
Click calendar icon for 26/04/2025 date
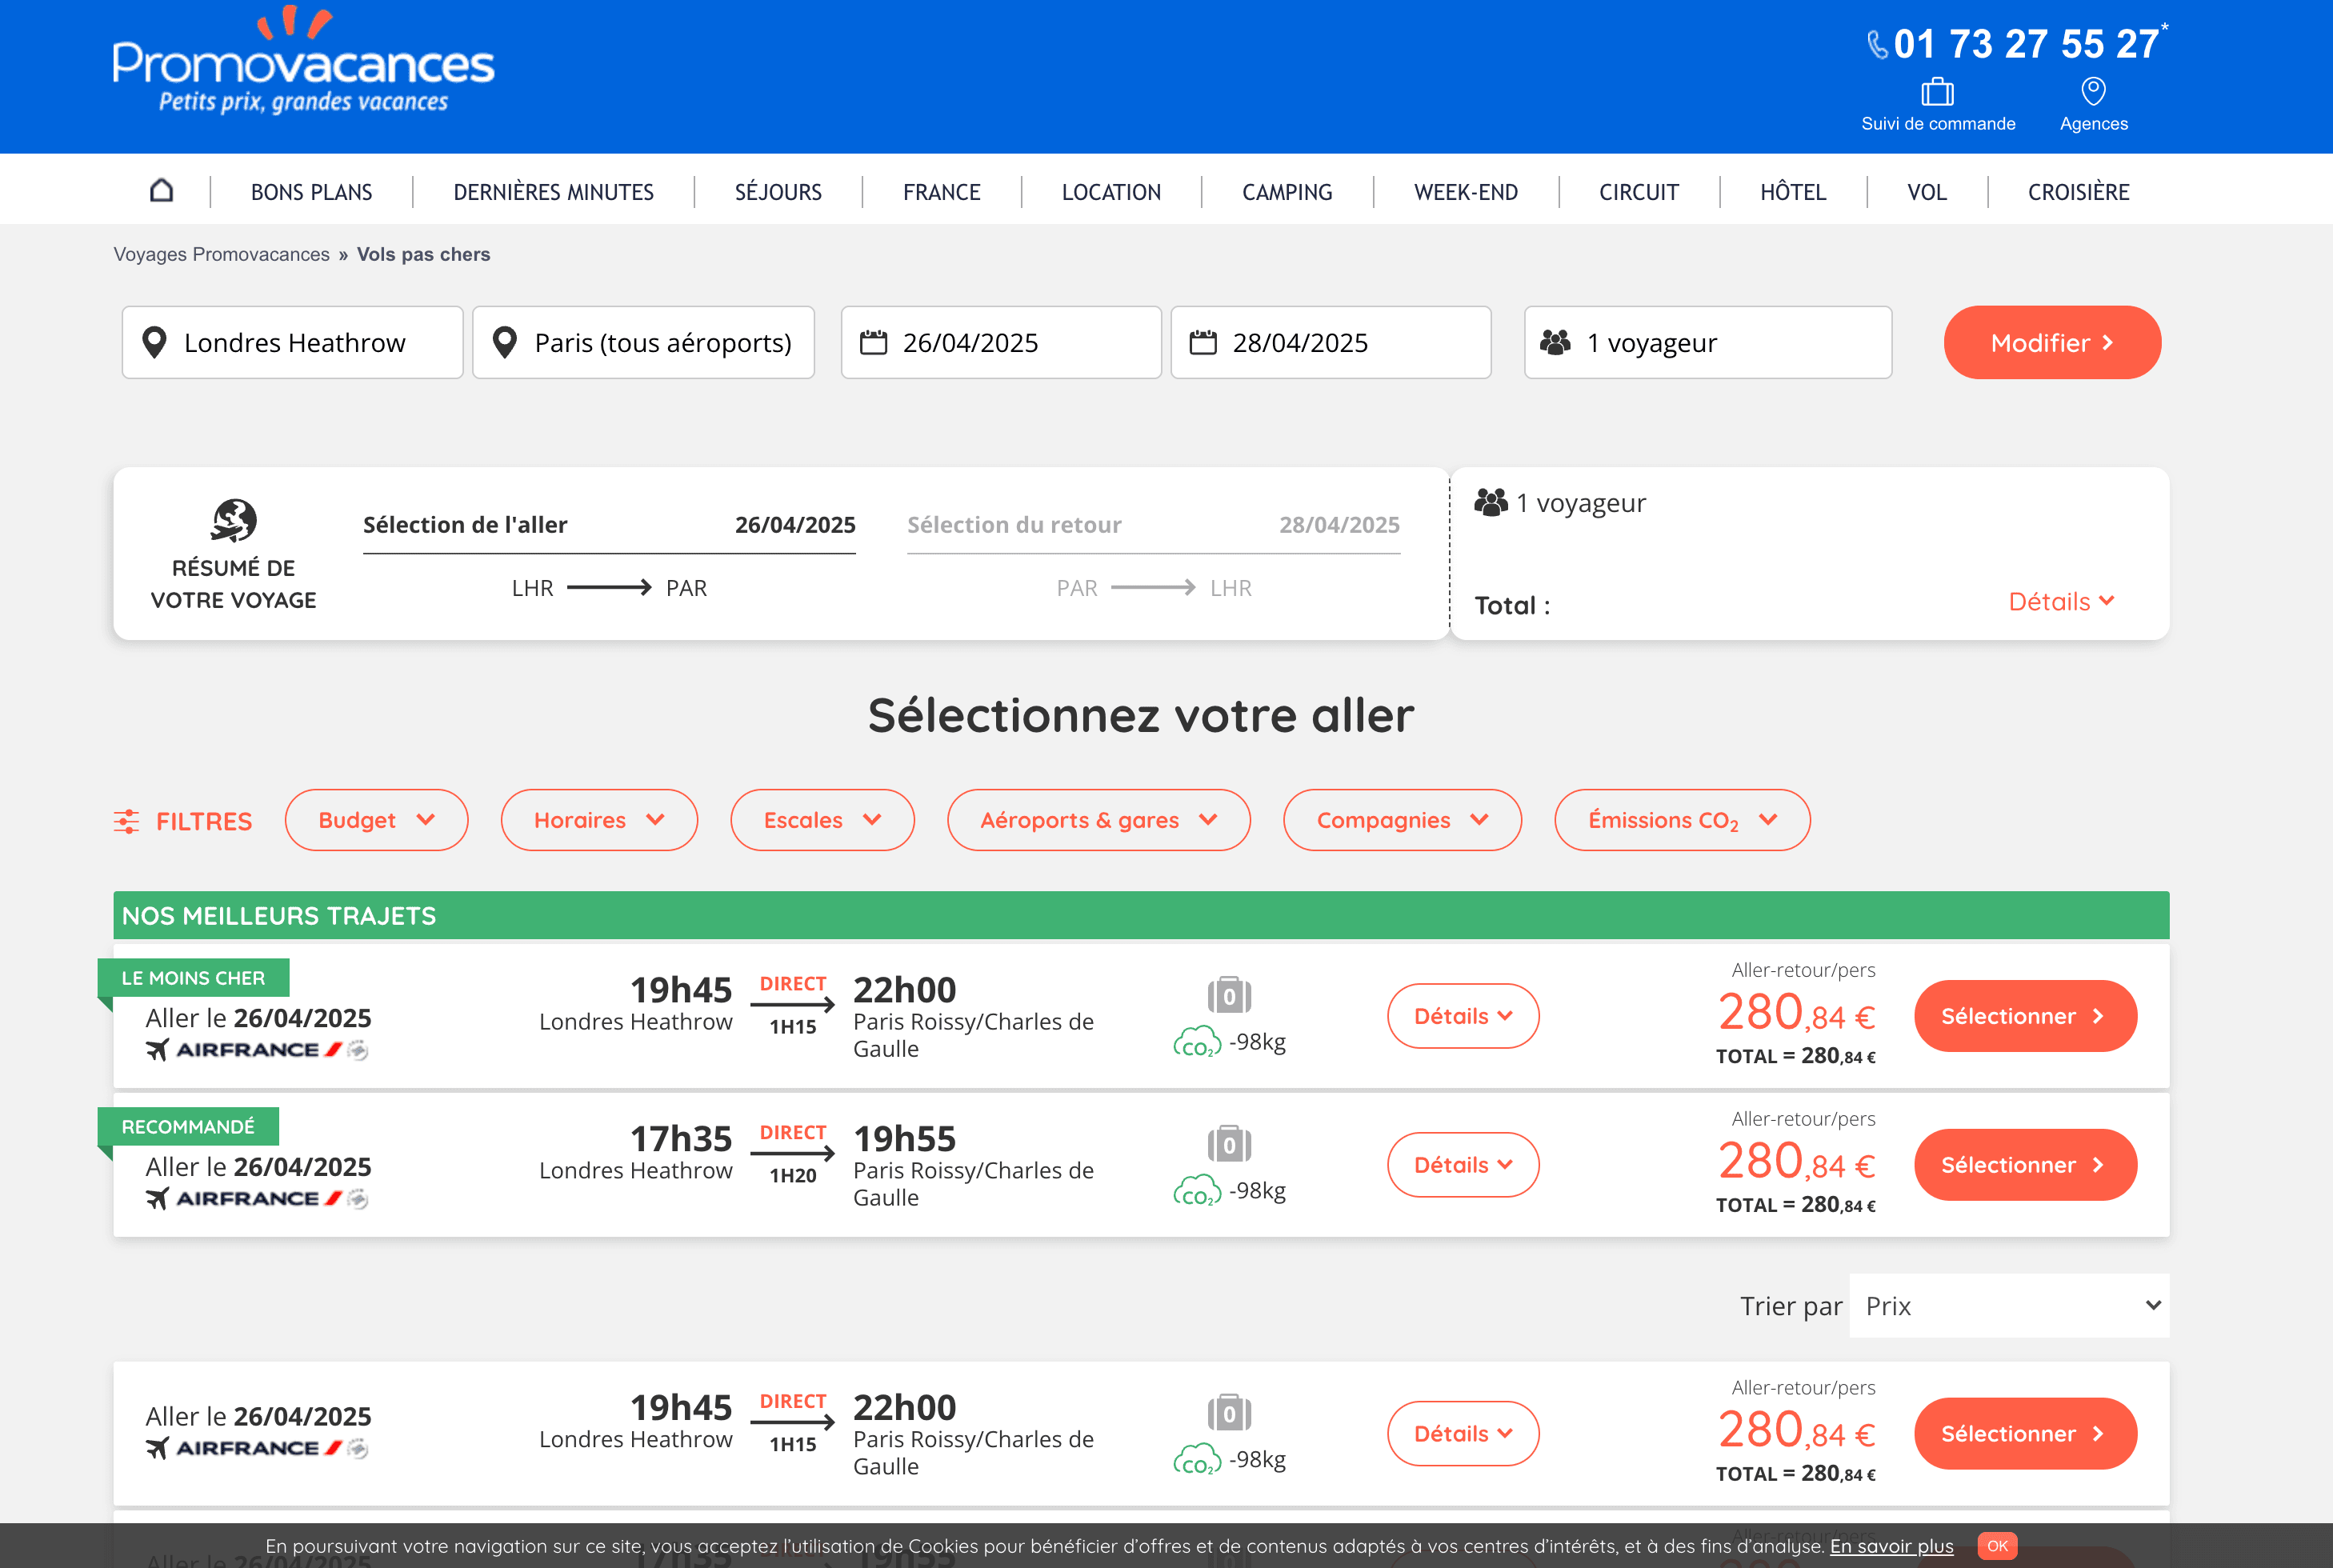coord(874,342)
